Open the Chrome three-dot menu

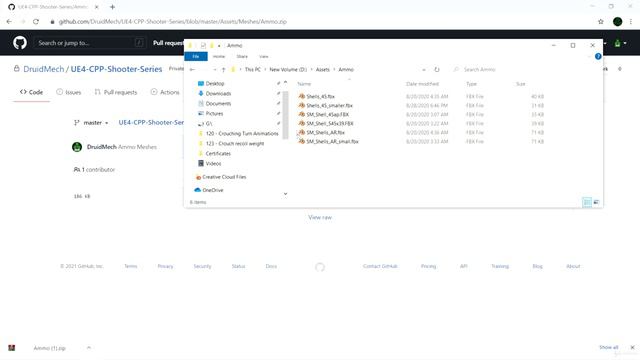(631, 22)
